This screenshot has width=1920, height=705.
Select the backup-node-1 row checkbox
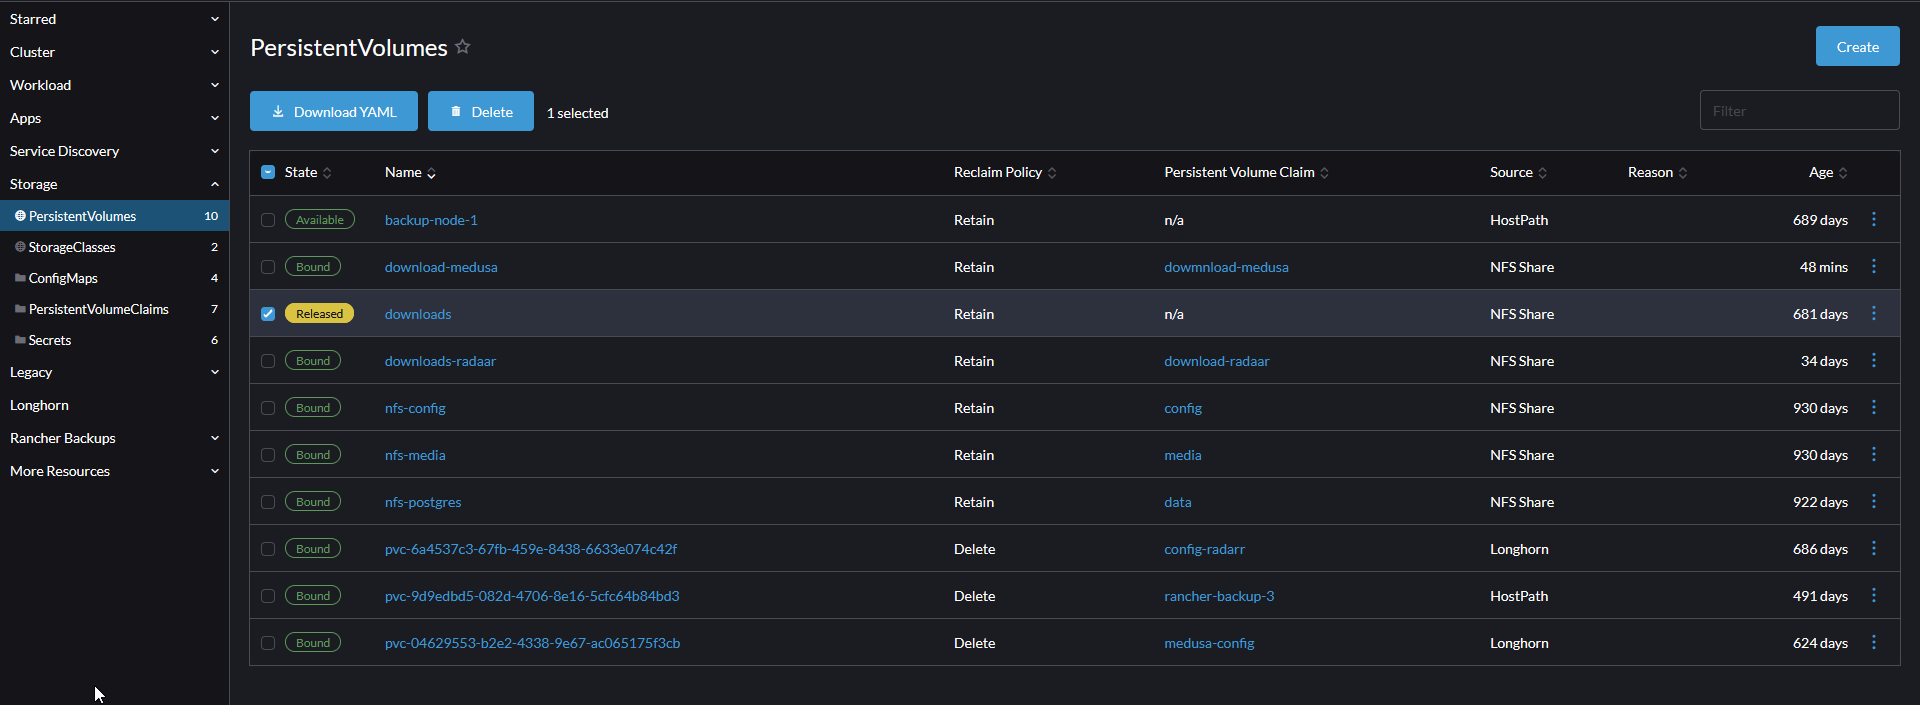click(268, 220)
